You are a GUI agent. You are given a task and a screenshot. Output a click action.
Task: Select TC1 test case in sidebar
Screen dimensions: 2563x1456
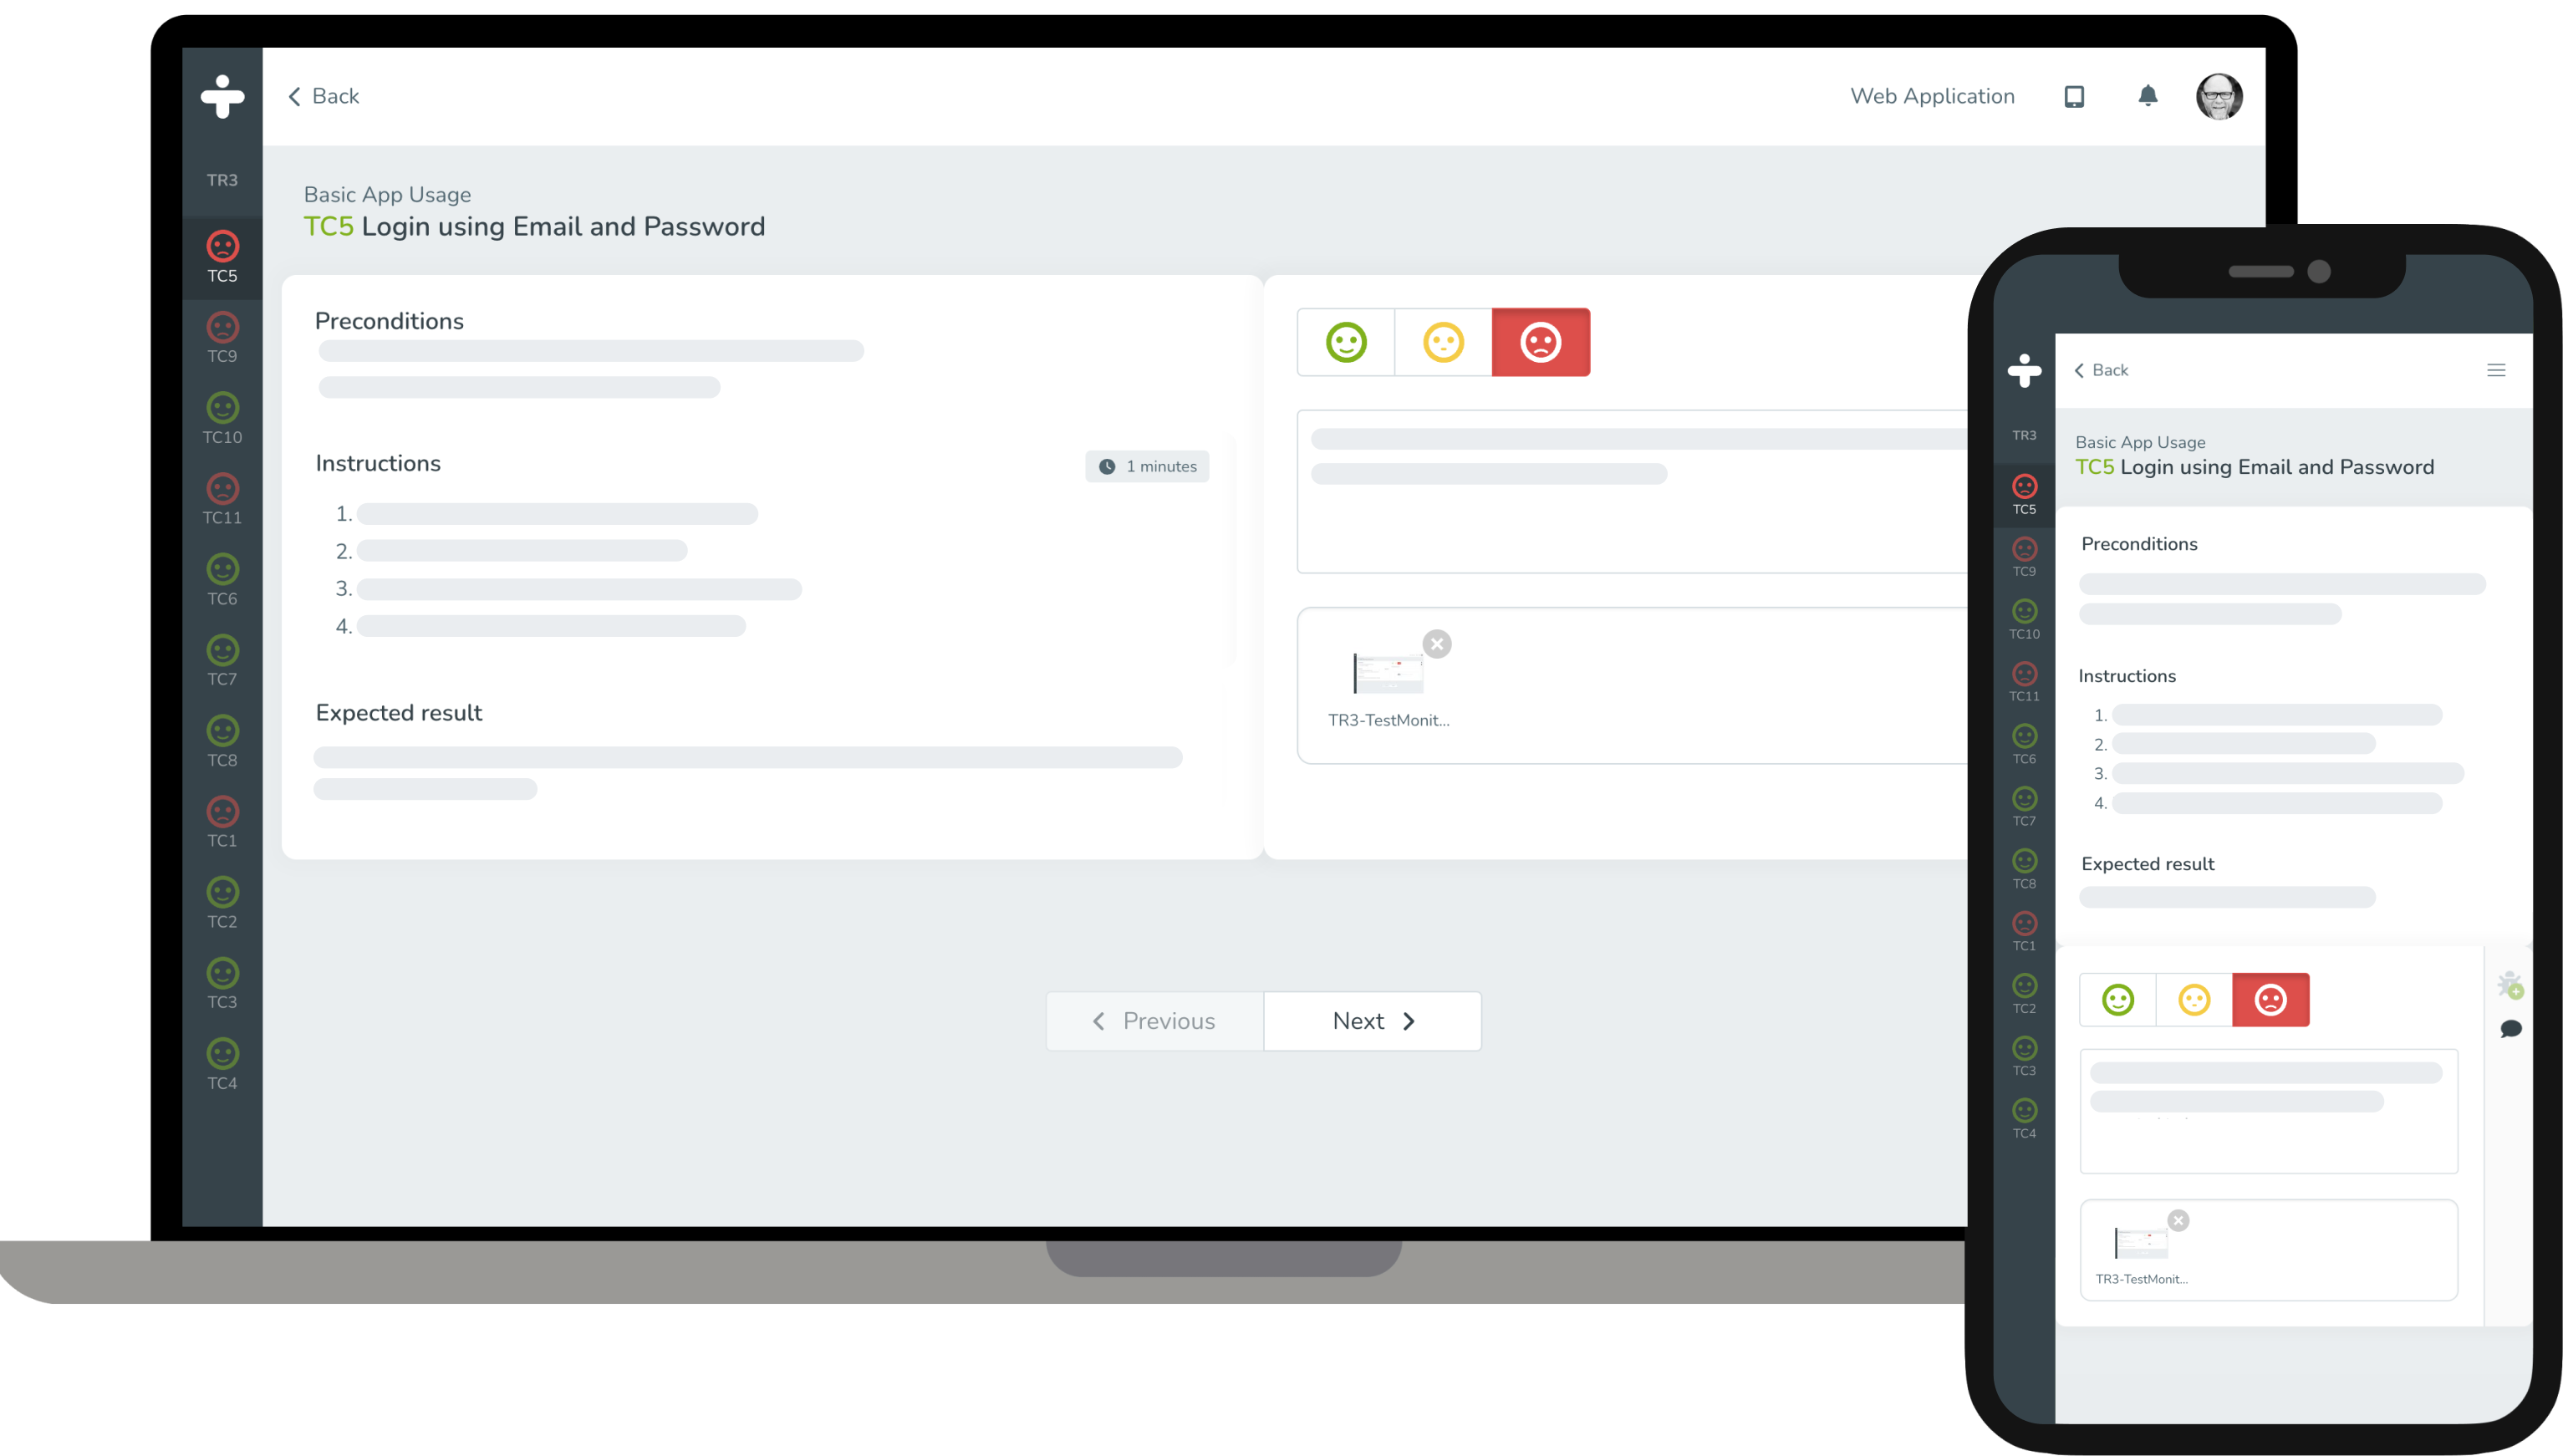point(222,822)
